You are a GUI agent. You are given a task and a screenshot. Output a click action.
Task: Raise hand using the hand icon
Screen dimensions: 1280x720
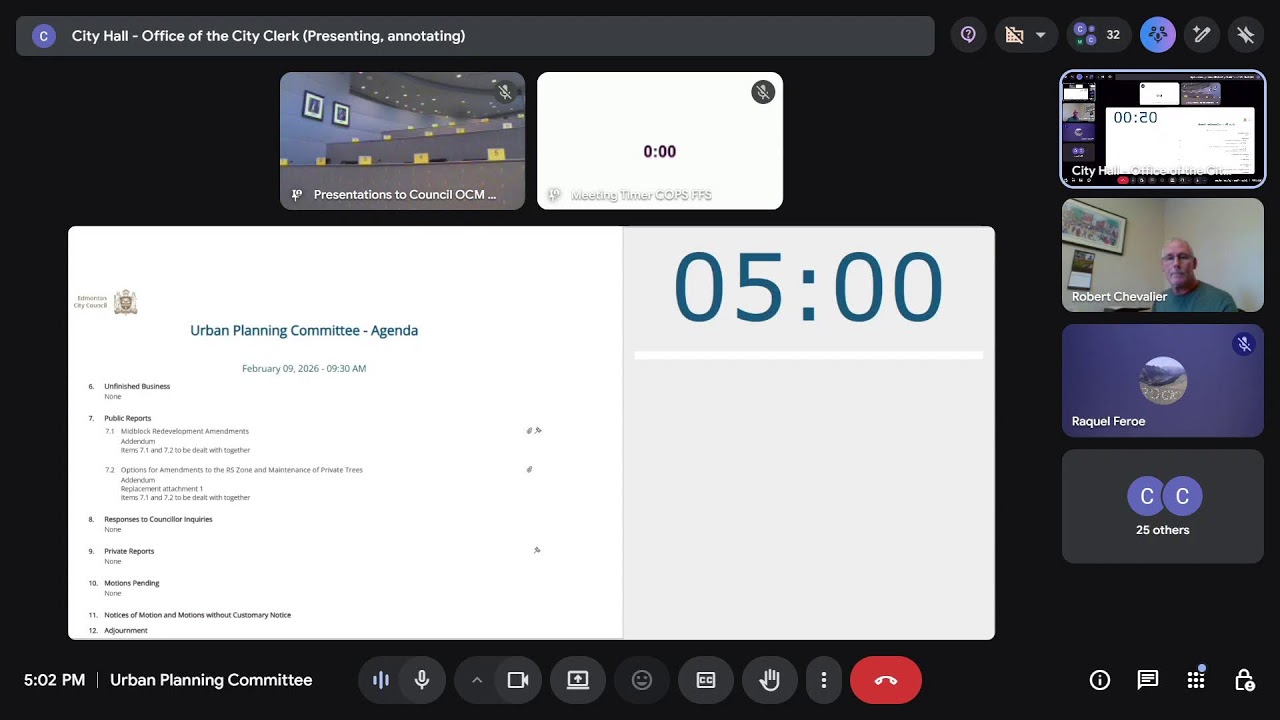tap(769, 680)
